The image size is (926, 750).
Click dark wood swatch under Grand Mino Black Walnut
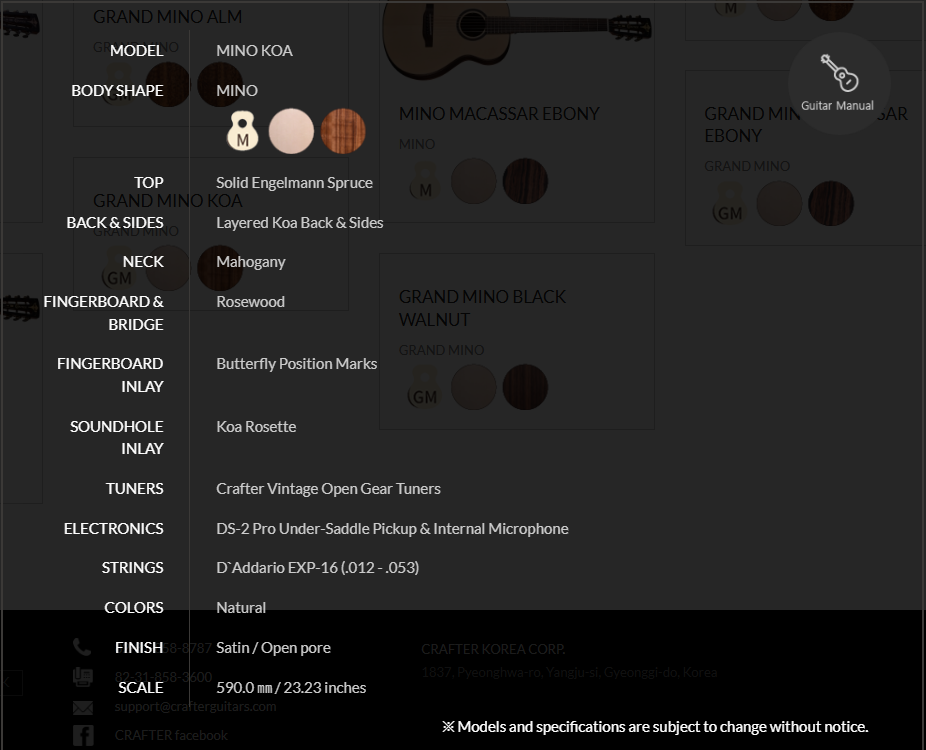coord(525,387)
